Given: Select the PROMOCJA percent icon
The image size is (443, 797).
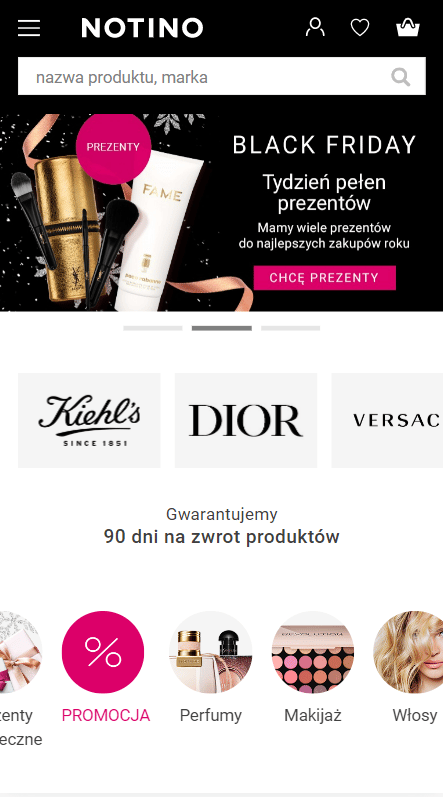Looking at the screenshot, I should point(103,652).
